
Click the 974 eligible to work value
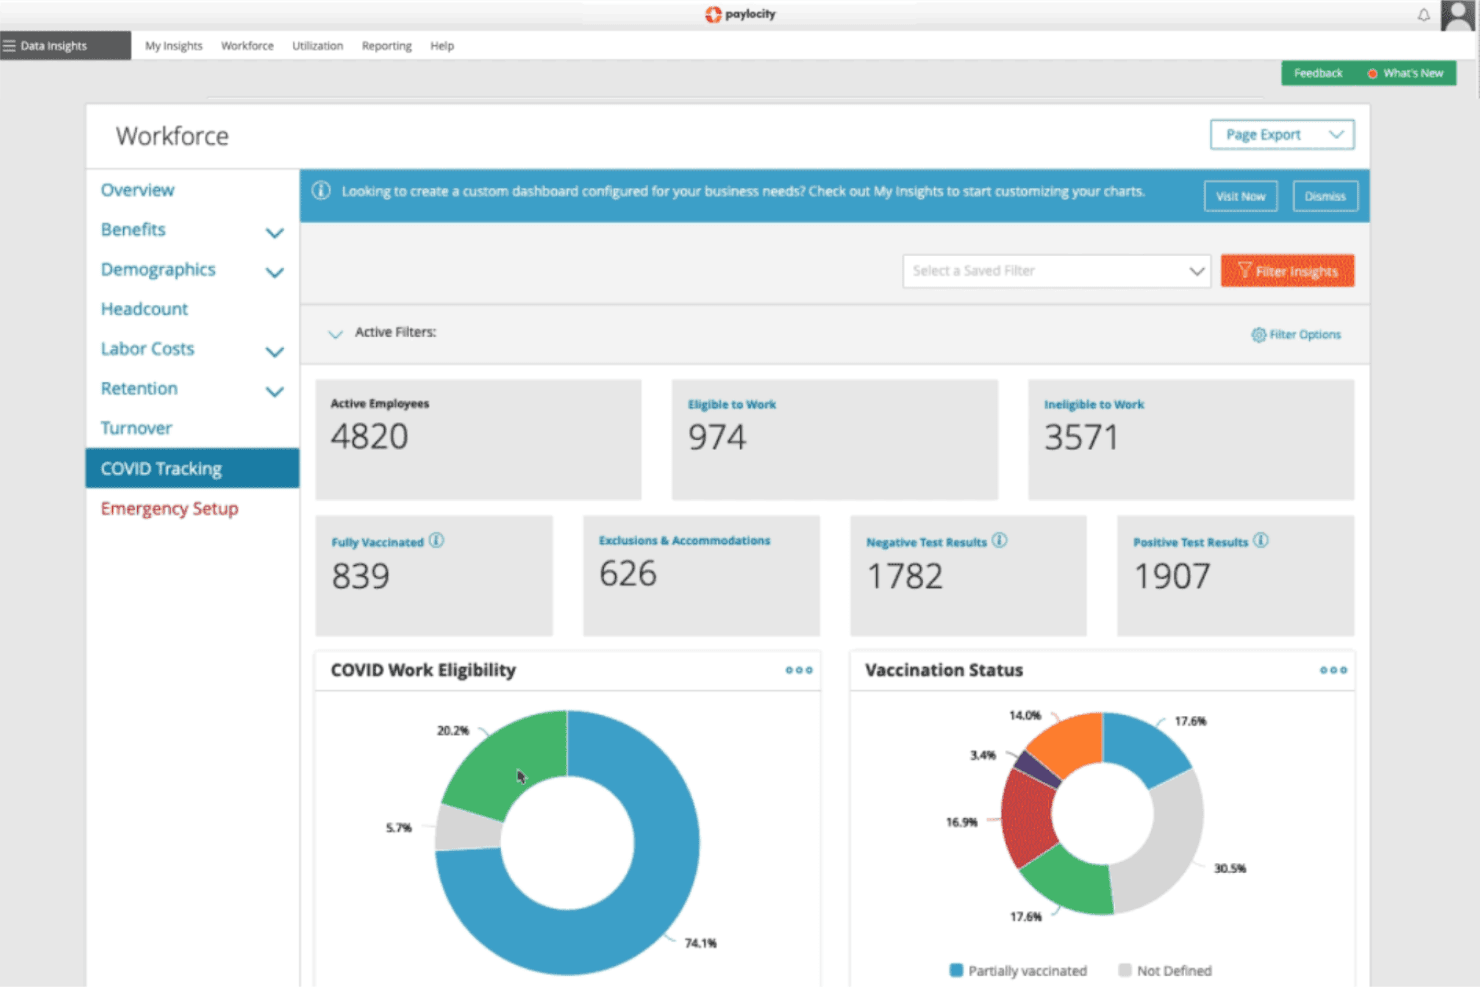pos(717,437)
